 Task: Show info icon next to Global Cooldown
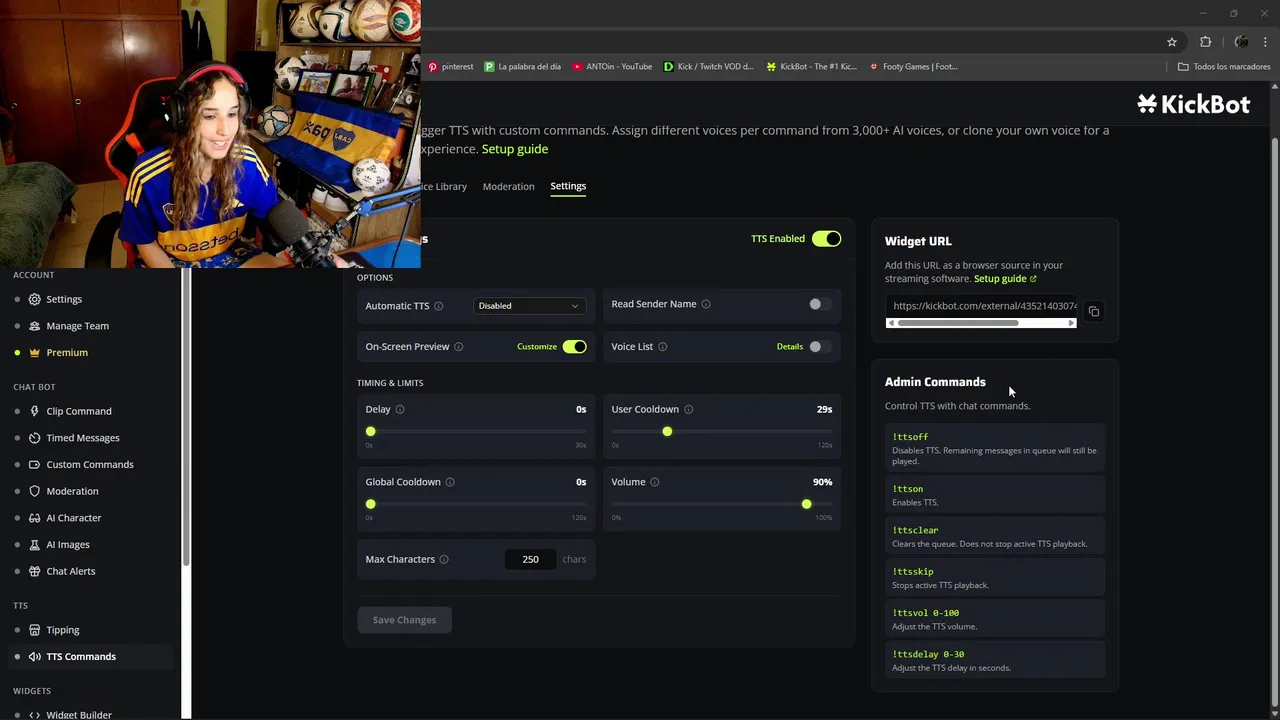(x=450, y=482)
